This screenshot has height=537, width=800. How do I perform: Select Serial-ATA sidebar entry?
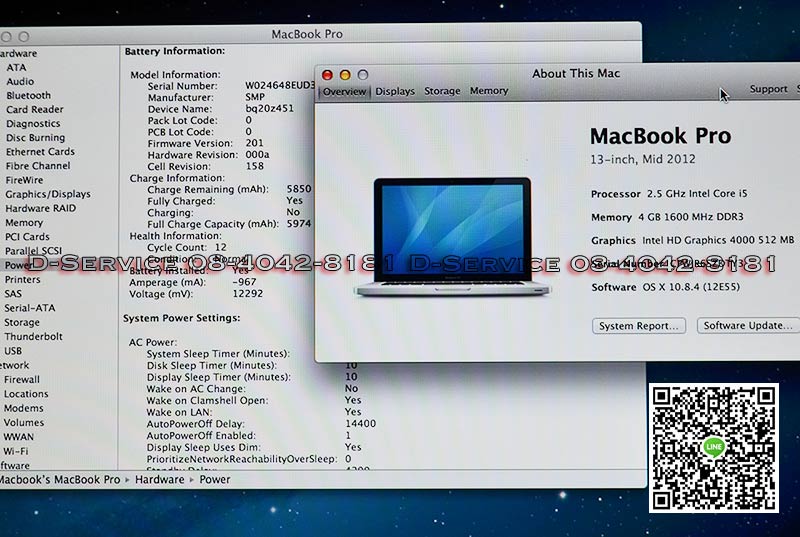click(30, 308)
